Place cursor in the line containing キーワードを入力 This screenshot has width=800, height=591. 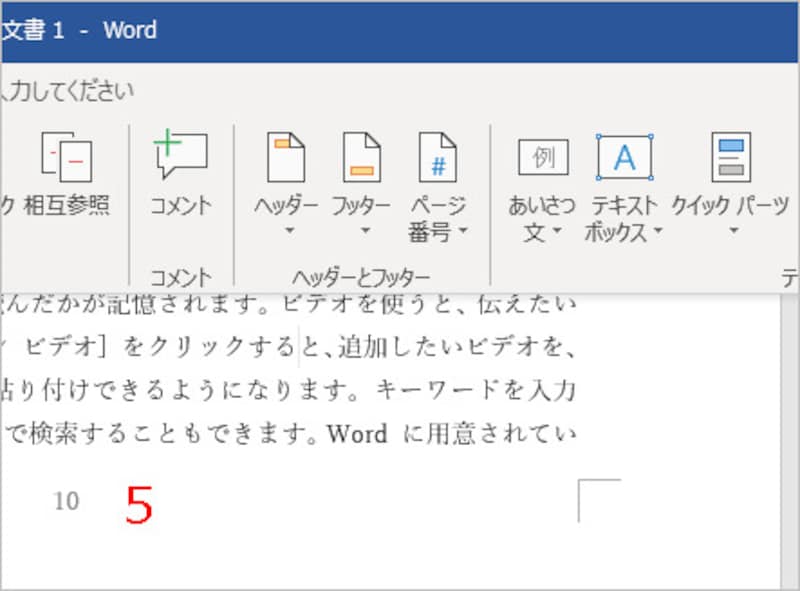tap(300, 390)
